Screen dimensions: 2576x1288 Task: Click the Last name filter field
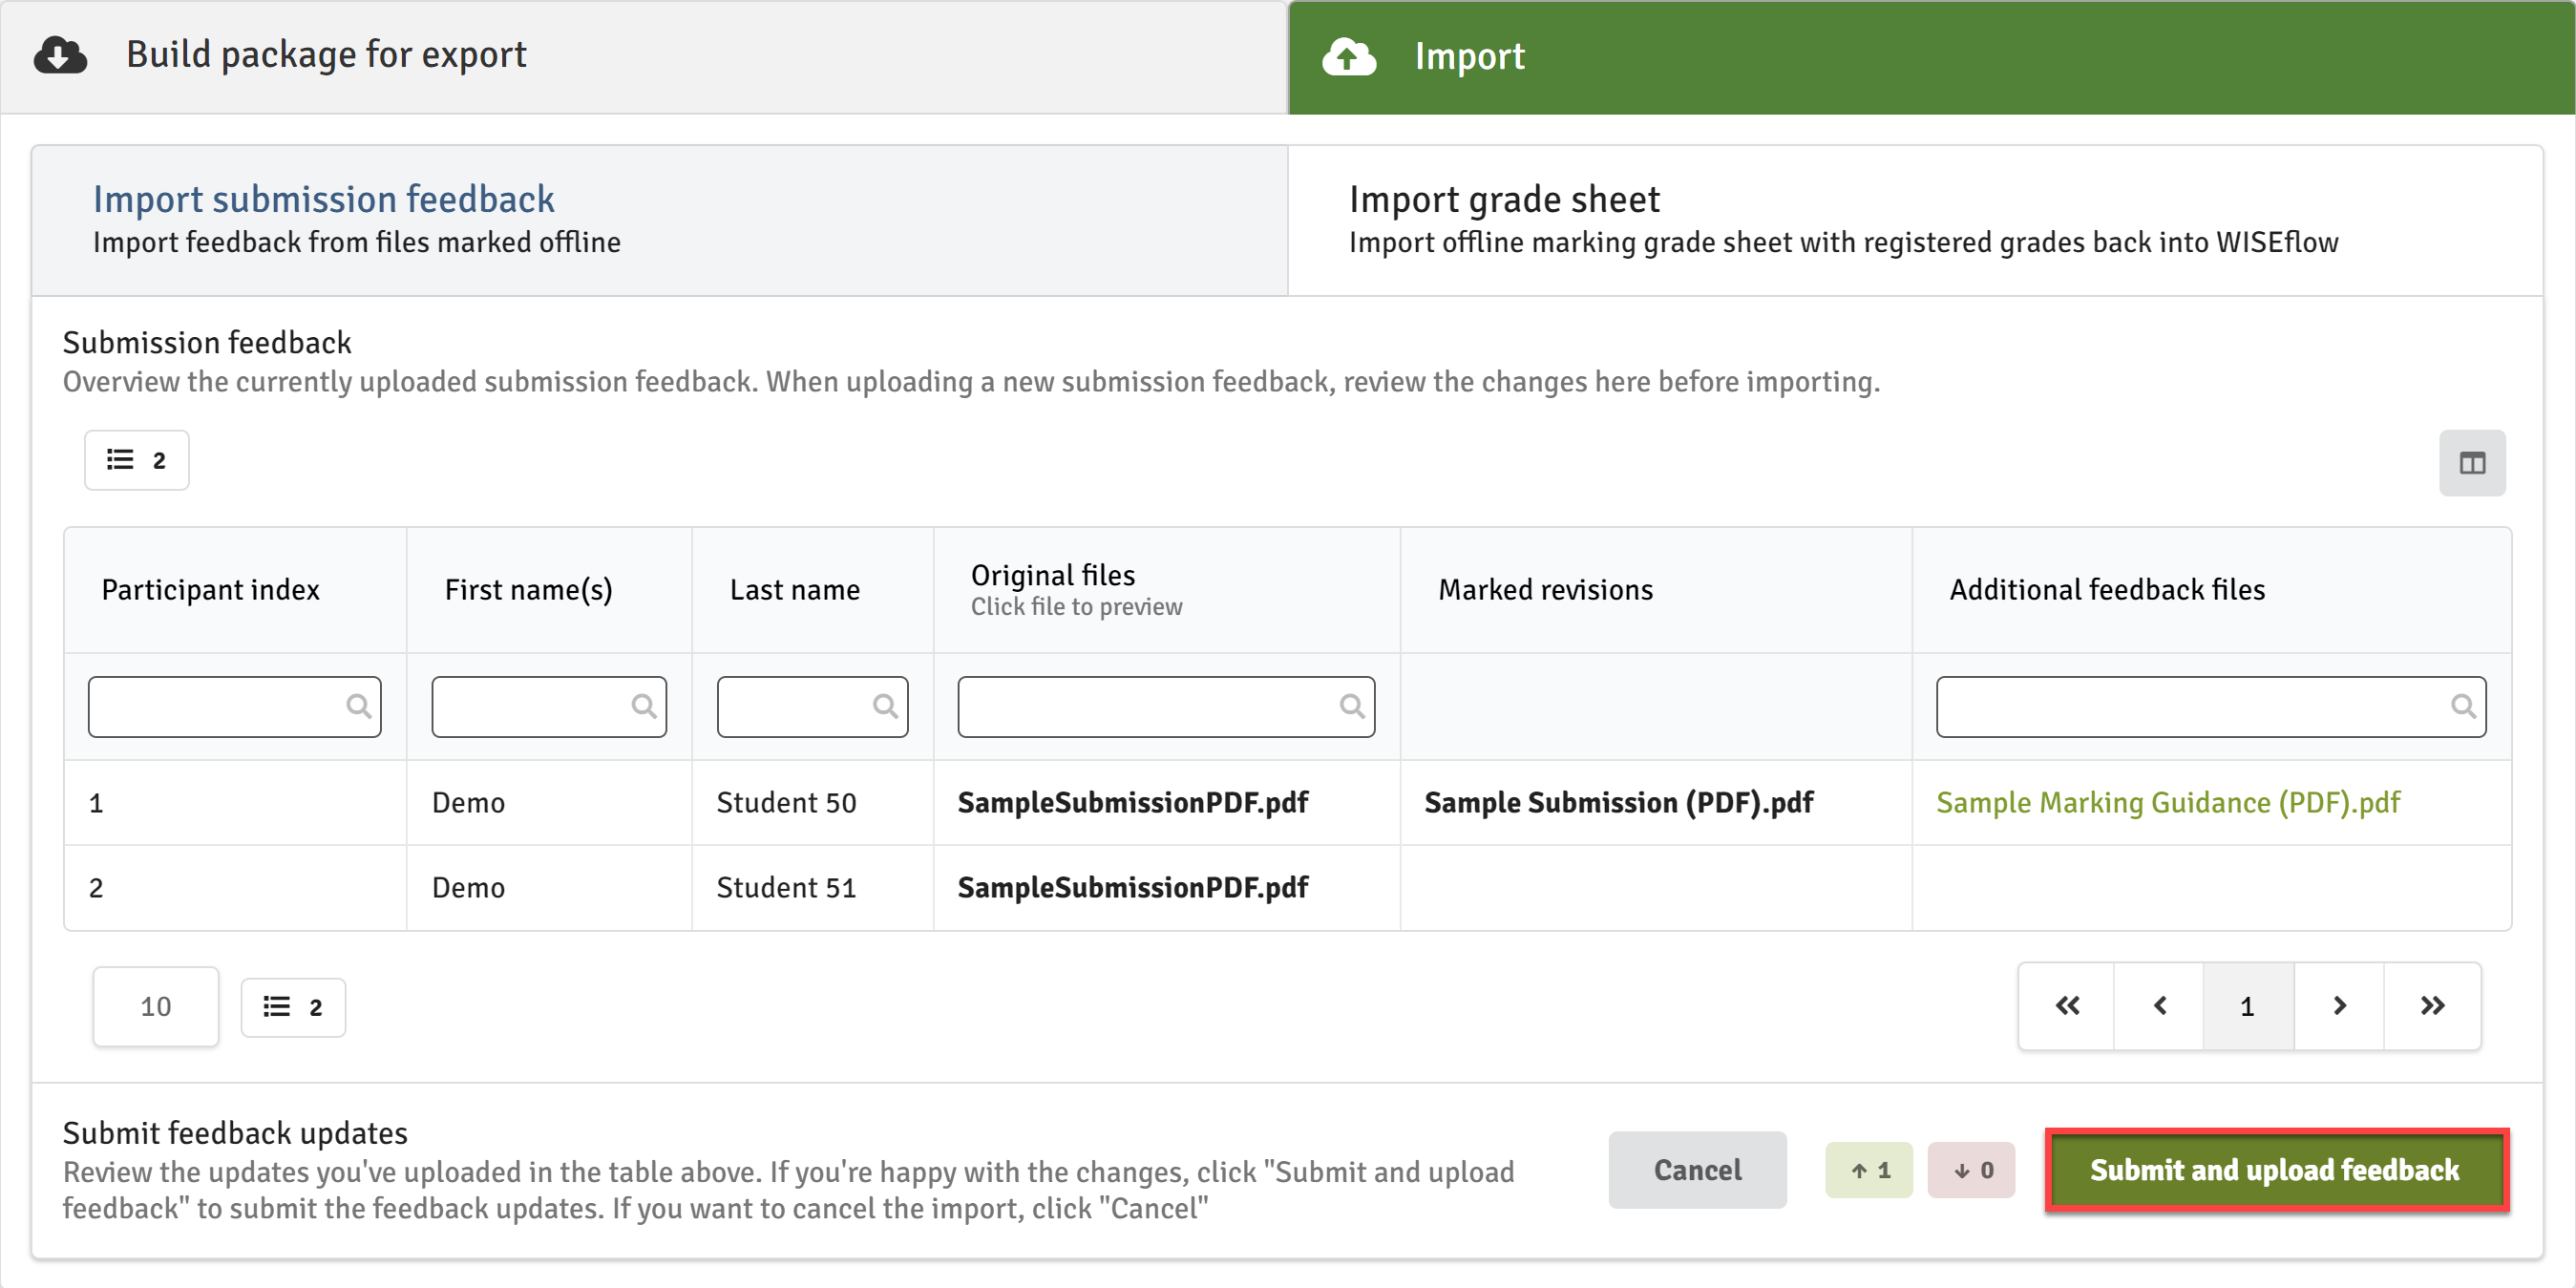click(812, 707)
